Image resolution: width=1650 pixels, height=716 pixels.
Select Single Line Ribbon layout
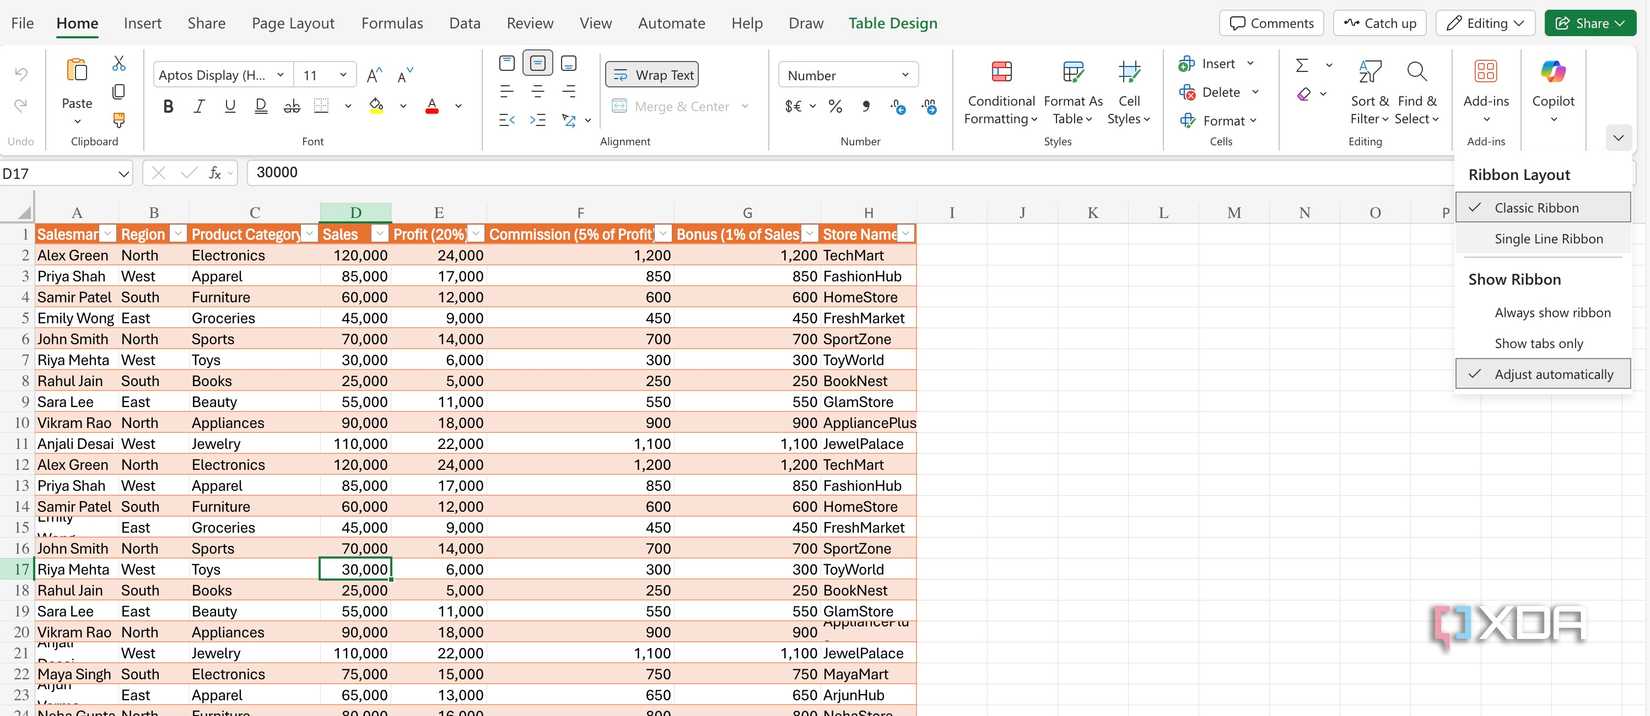[1543, 239]
